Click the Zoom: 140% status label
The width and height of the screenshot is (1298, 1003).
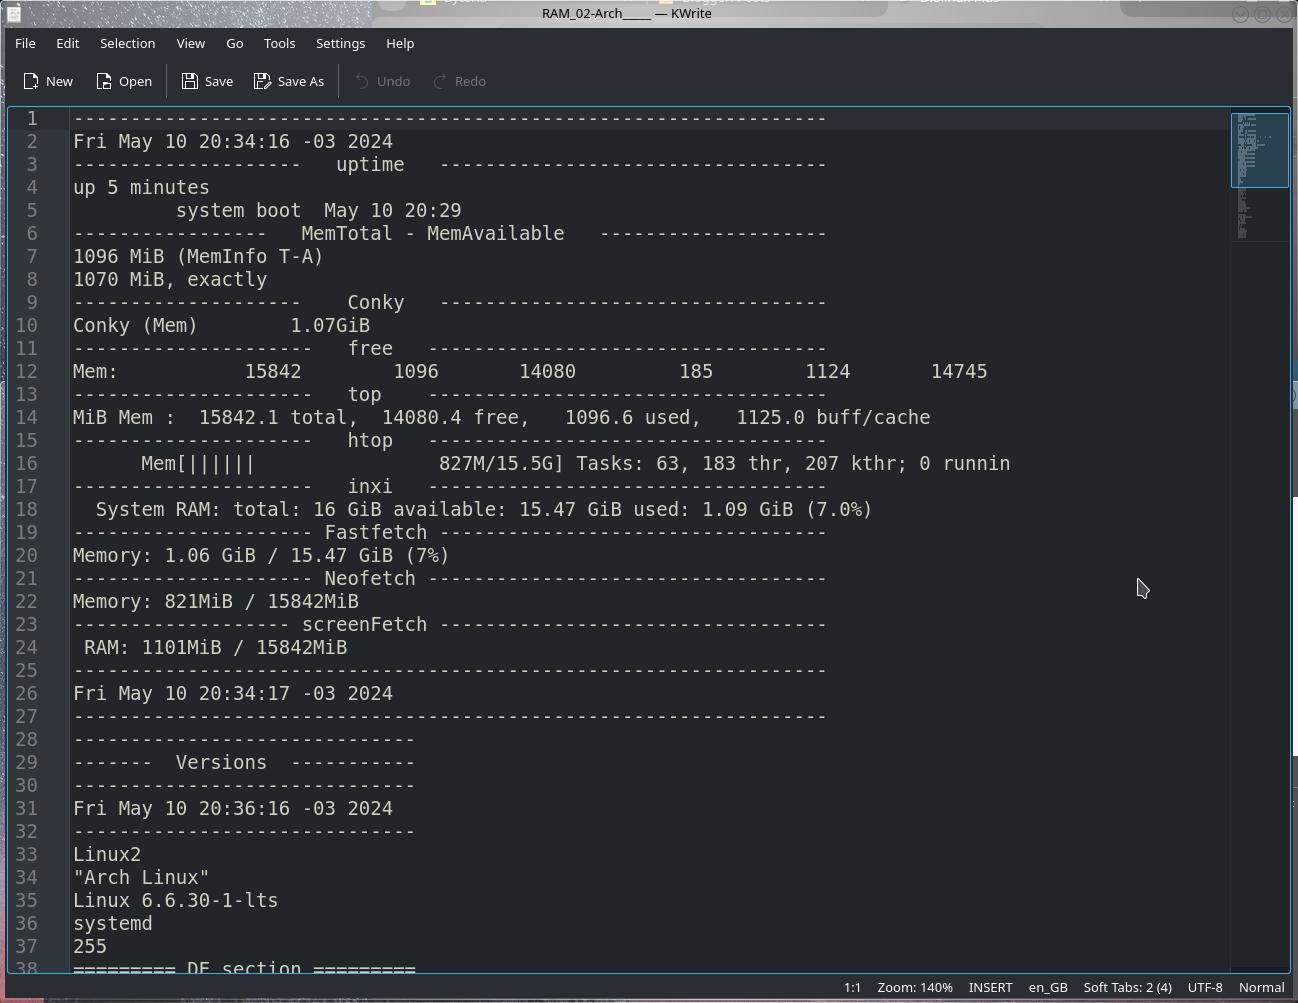click(x=914, y=987)
